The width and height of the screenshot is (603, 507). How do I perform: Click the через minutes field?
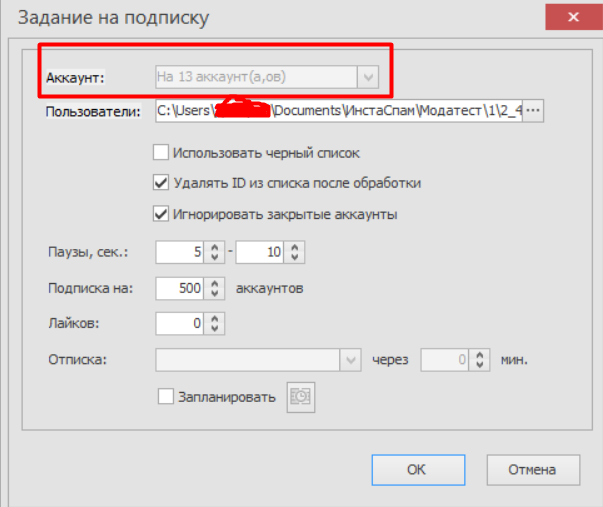(x=445, y=360)
